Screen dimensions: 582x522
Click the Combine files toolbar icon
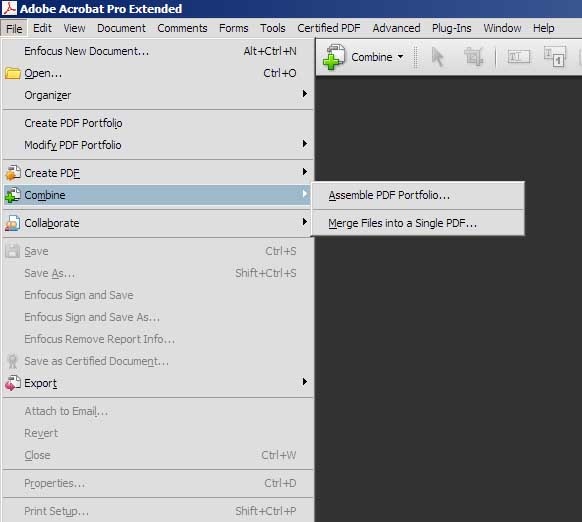click(x=334, y=57)
